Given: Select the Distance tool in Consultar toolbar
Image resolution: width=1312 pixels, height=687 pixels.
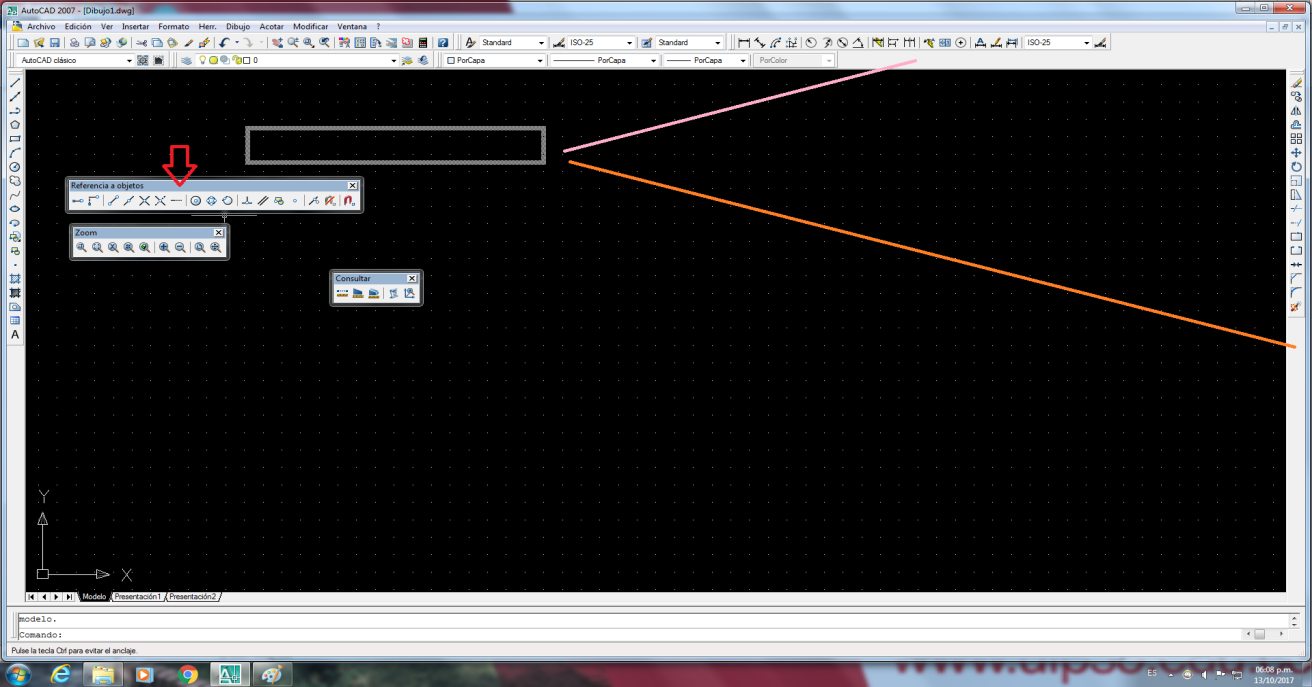Looking at the screenshot, I should (342, 293).
